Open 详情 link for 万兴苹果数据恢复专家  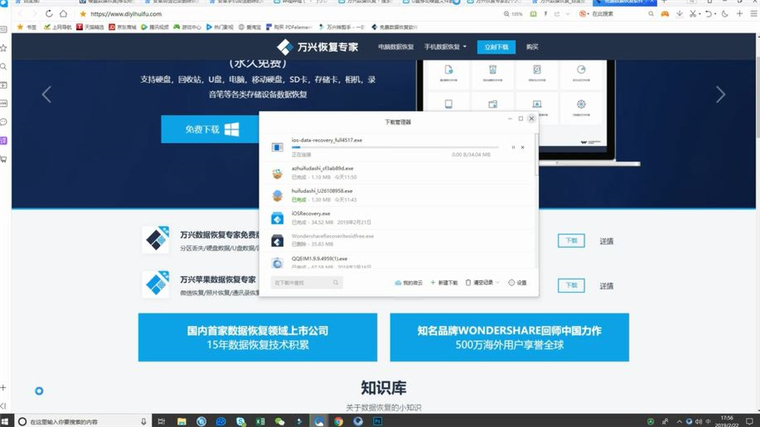point(607,286)
